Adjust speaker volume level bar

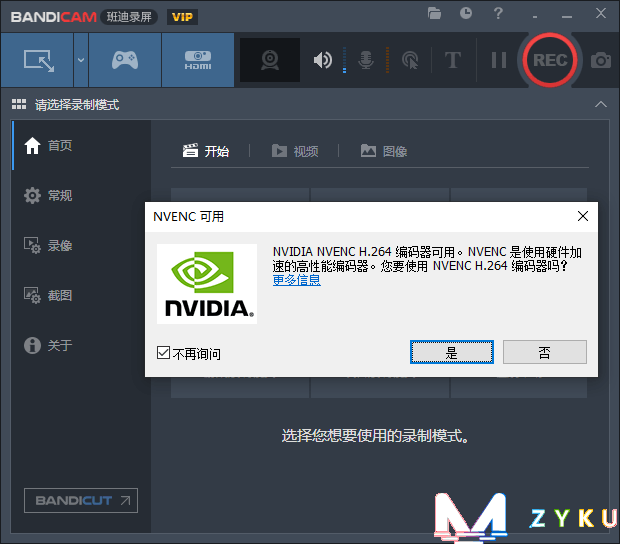344,60
